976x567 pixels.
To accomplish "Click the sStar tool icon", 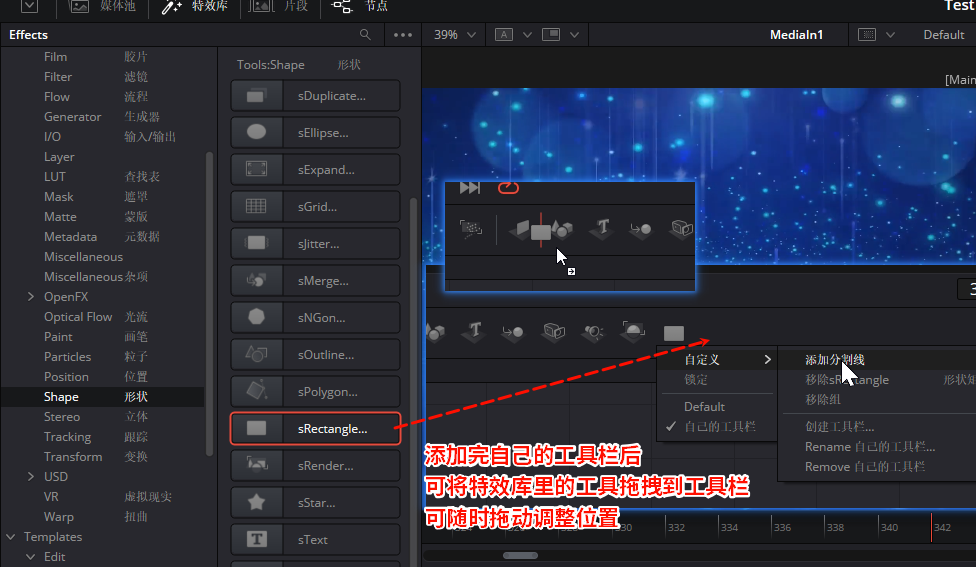I will pos(256,502).
